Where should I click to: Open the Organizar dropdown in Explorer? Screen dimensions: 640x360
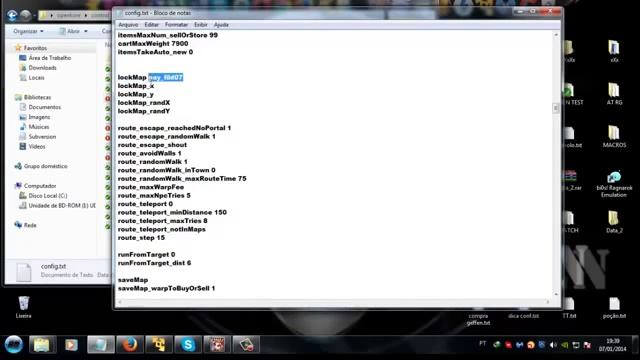28,31
